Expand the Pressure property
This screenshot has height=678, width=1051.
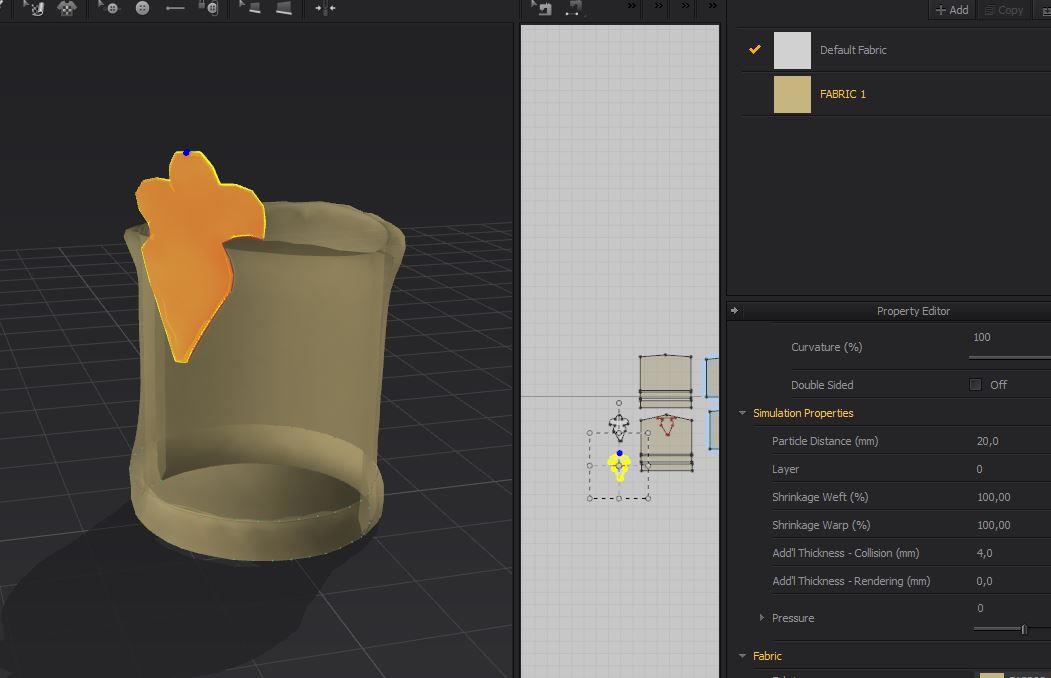pos(761,618)
